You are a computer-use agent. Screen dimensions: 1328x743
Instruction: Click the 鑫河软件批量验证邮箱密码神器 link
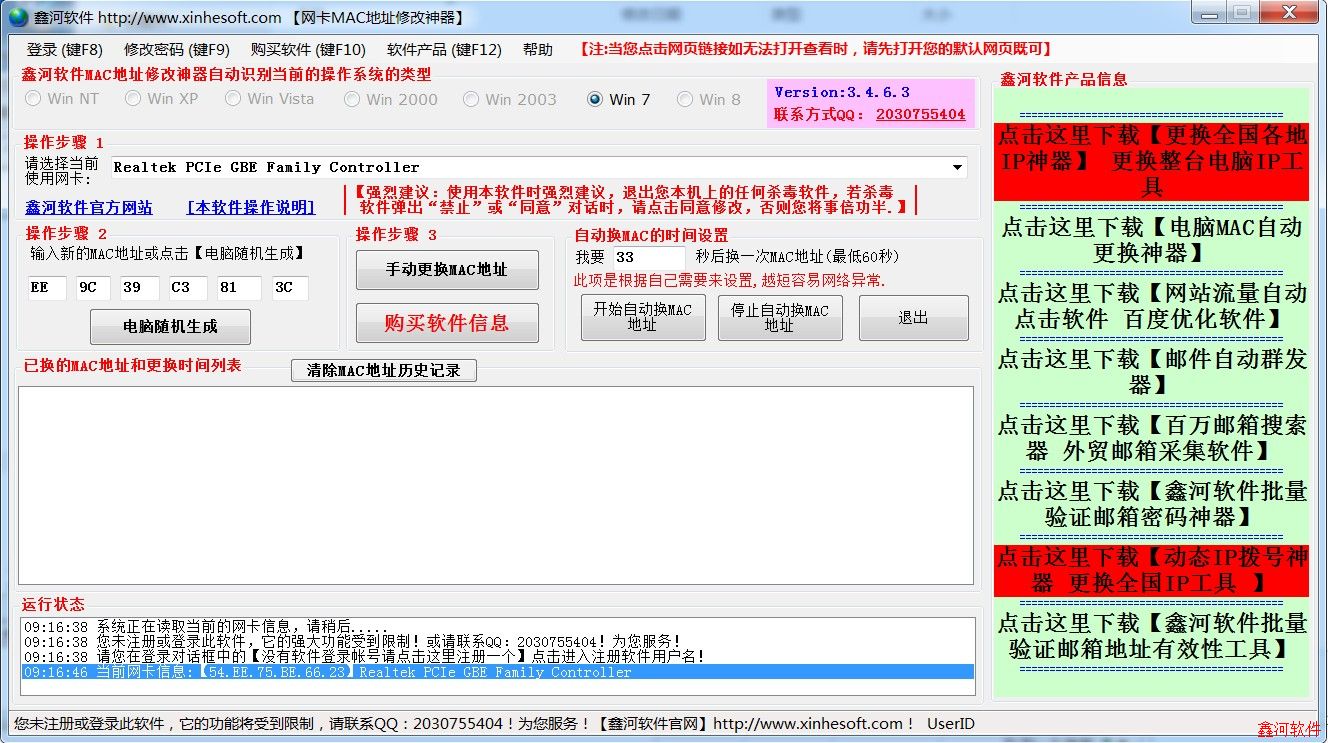[x=1151, y=504]
